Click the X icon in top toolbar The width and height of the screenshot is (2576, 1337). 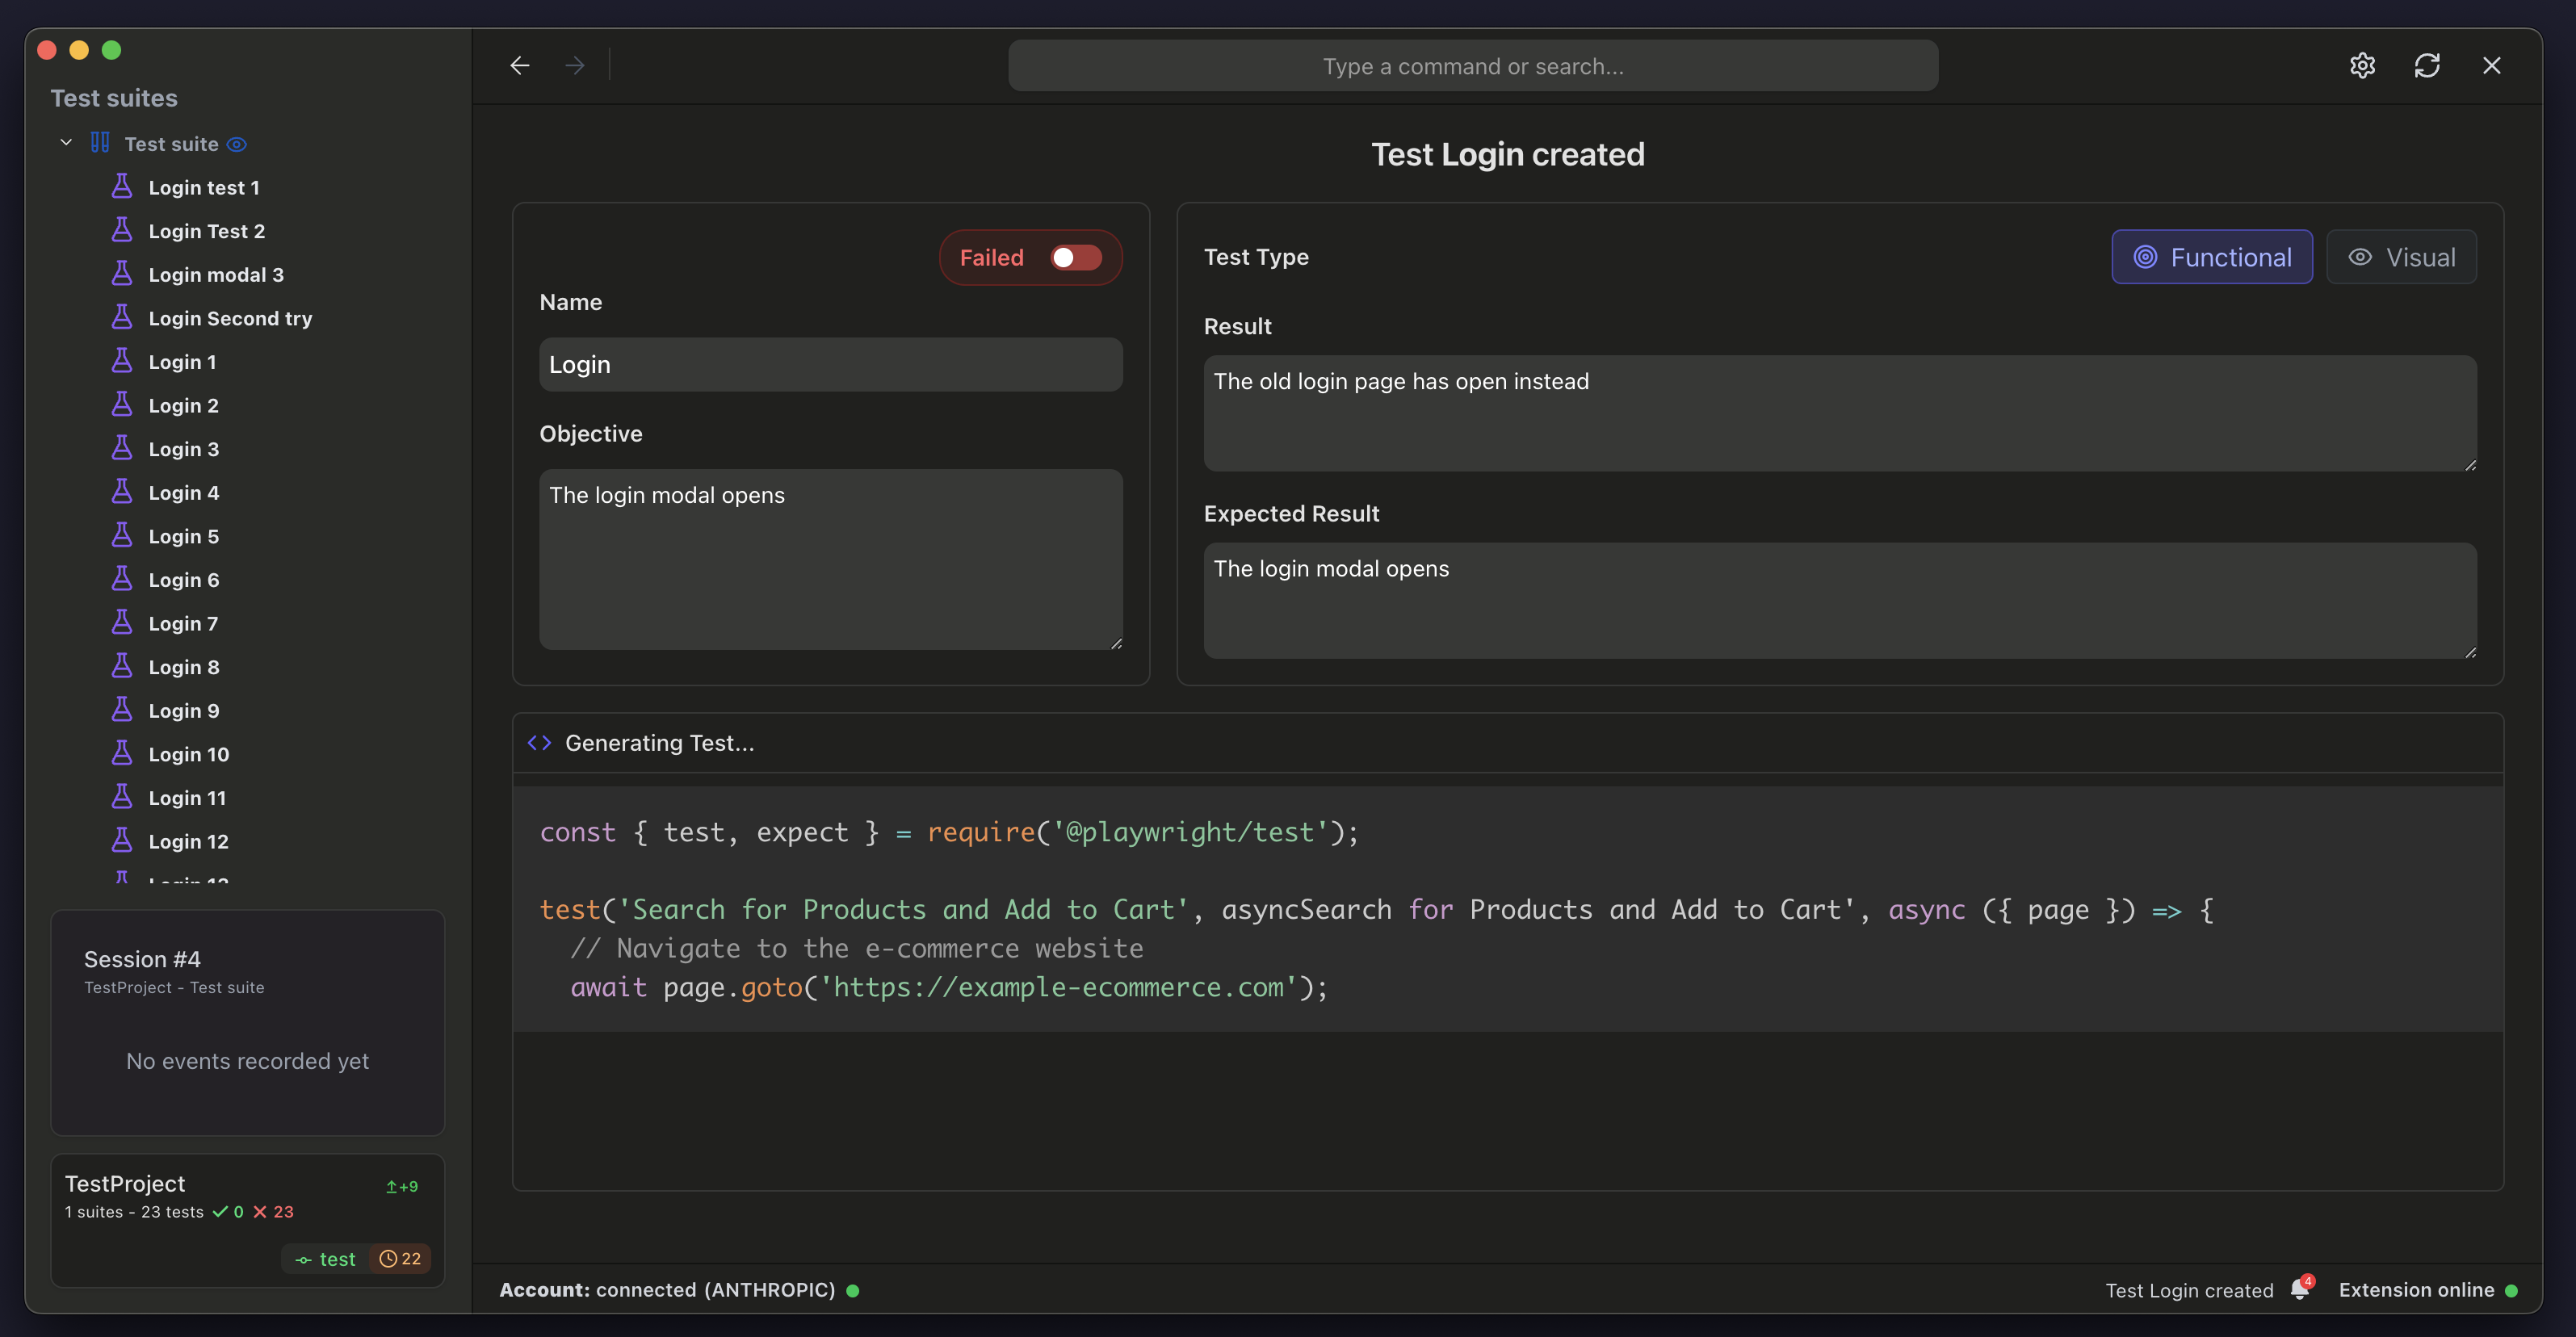tap(2491, 66)
